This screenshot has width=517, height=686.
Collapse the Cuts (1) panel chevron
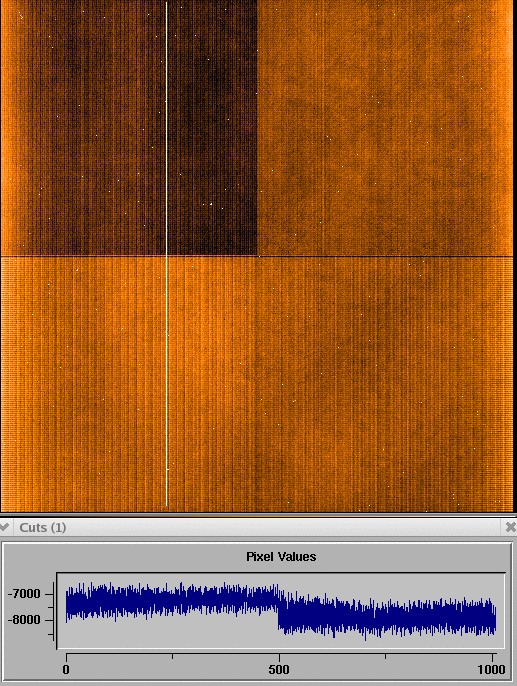point(4,527)
